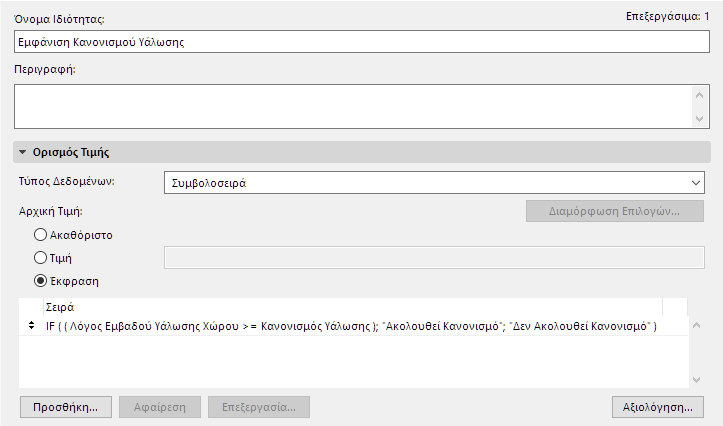Click the Επεξεργασία... button
The height and width of the screenshot is (426, 723).
[258, 408]
